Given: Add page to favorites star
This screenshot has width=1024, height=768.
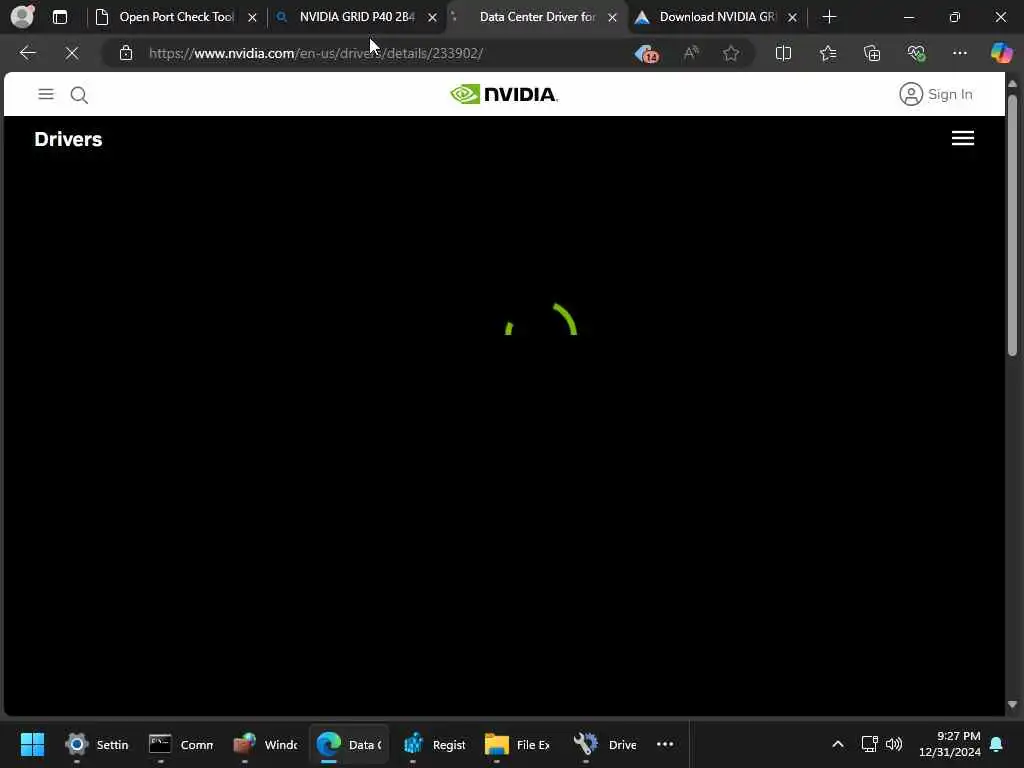Looking at the screenshot, I should 731,53.
